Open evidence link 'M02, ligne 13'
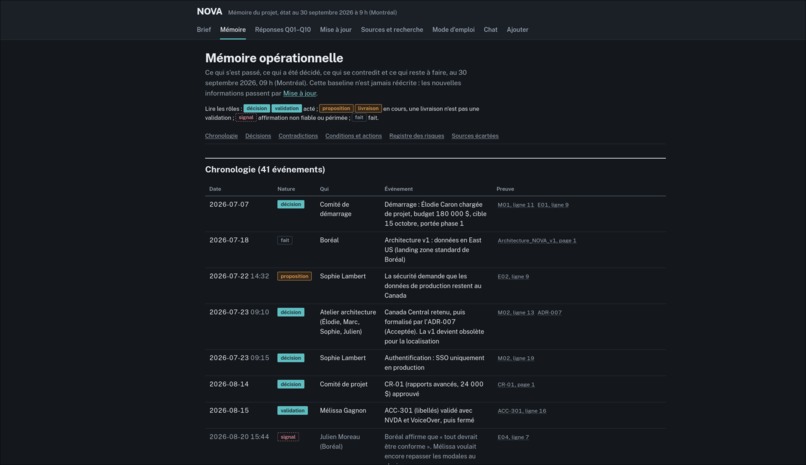This screenshot has height=465, width=806. click(x=516, y=312)
